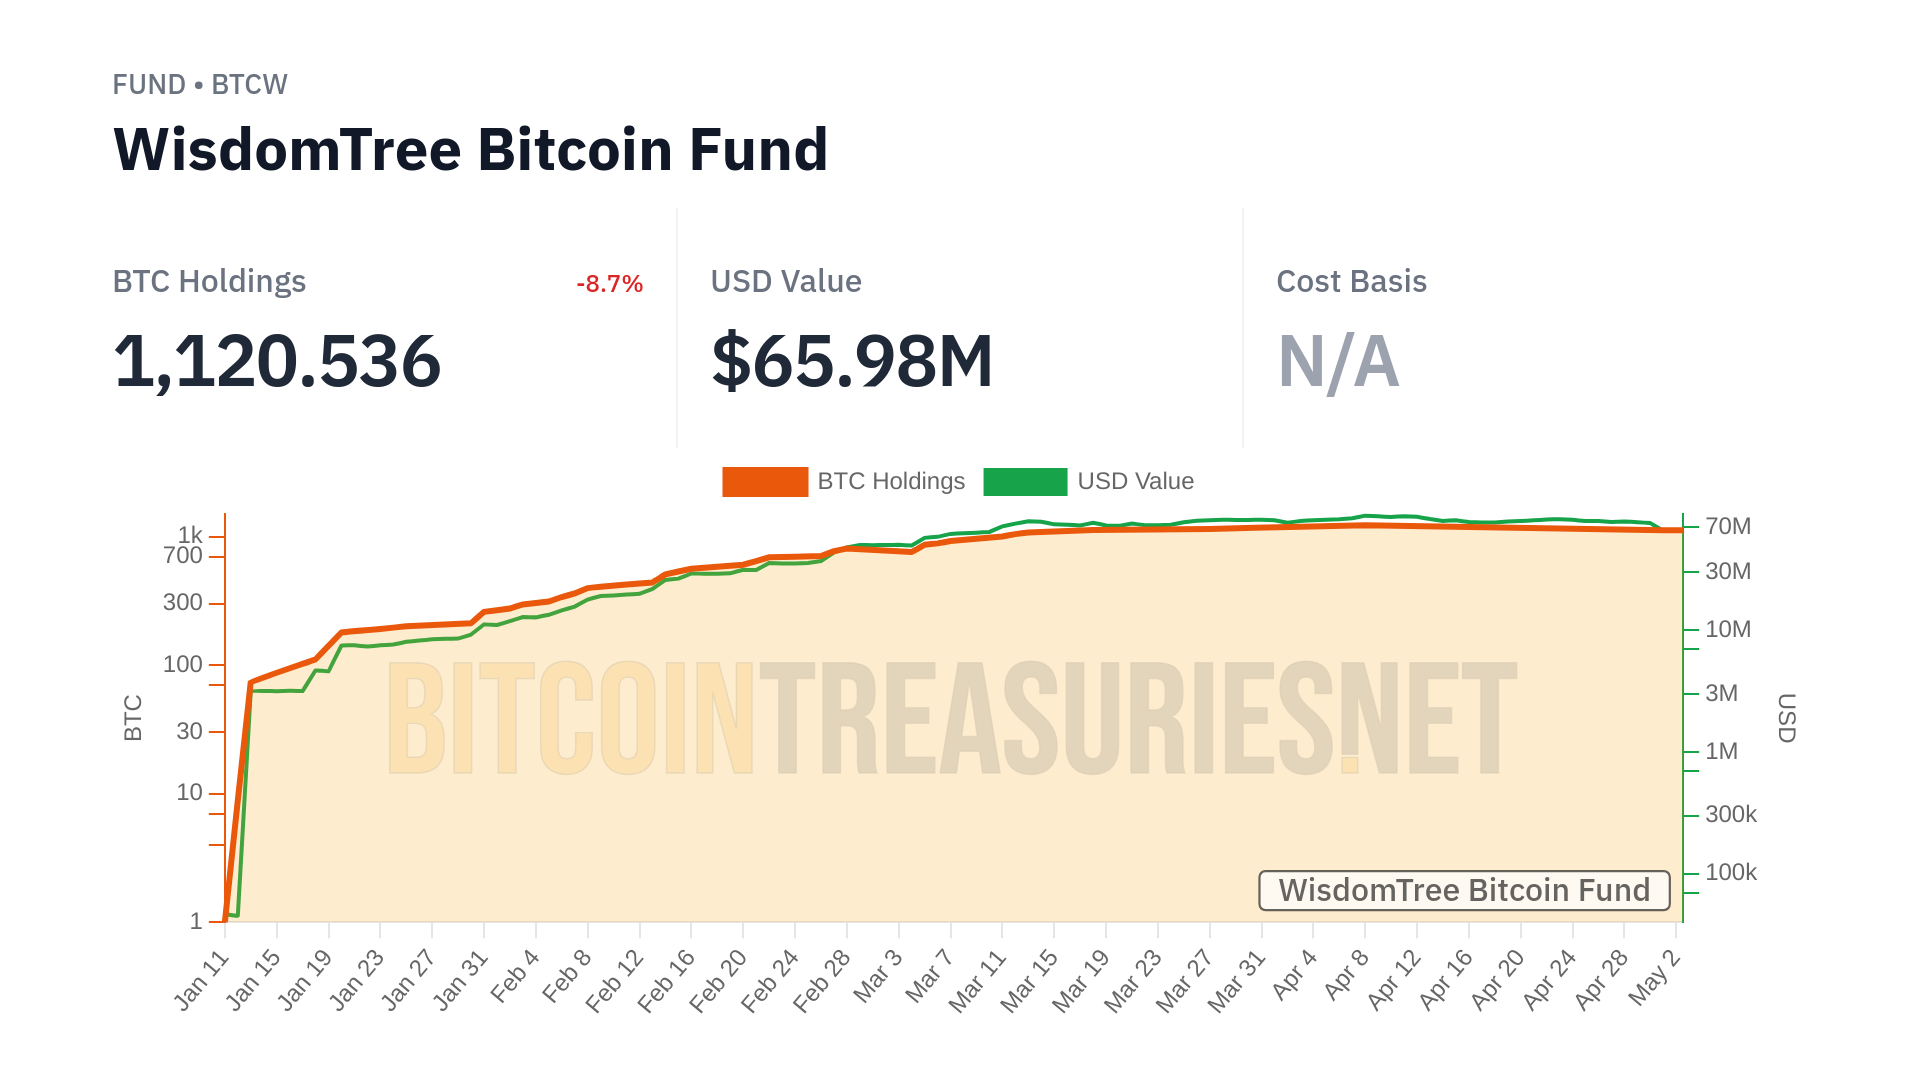Click the Feb 16 date axis label
Screen dimensions: 1920x1080
tap(667, 980)
